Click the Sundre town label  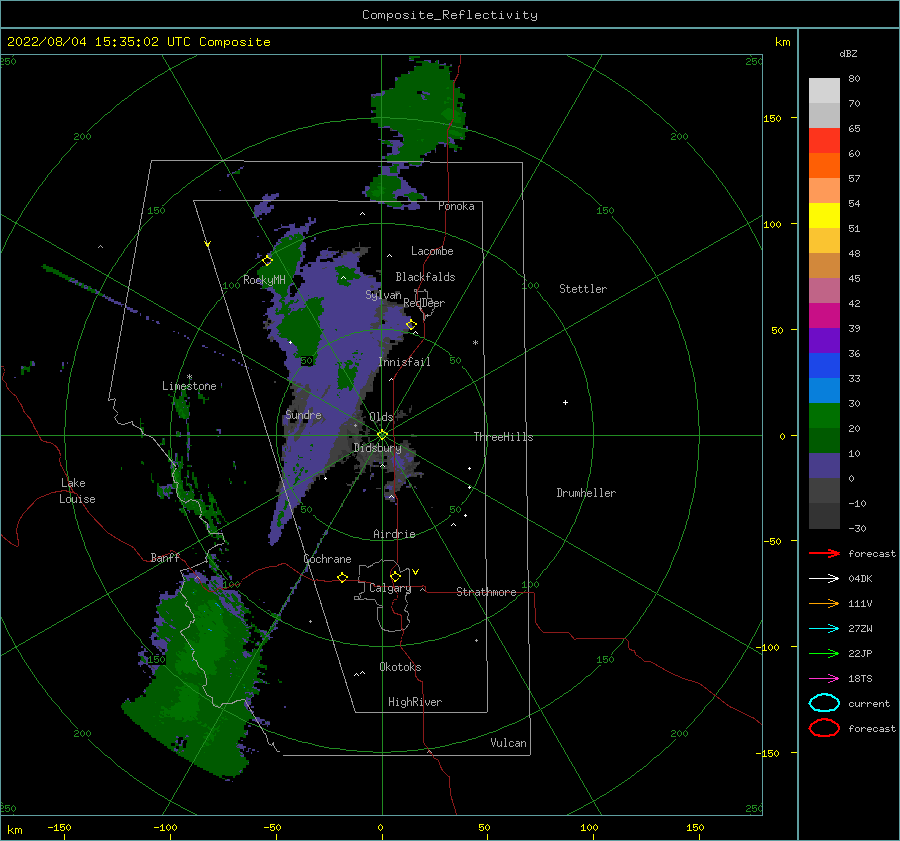(x=303, y=414)
